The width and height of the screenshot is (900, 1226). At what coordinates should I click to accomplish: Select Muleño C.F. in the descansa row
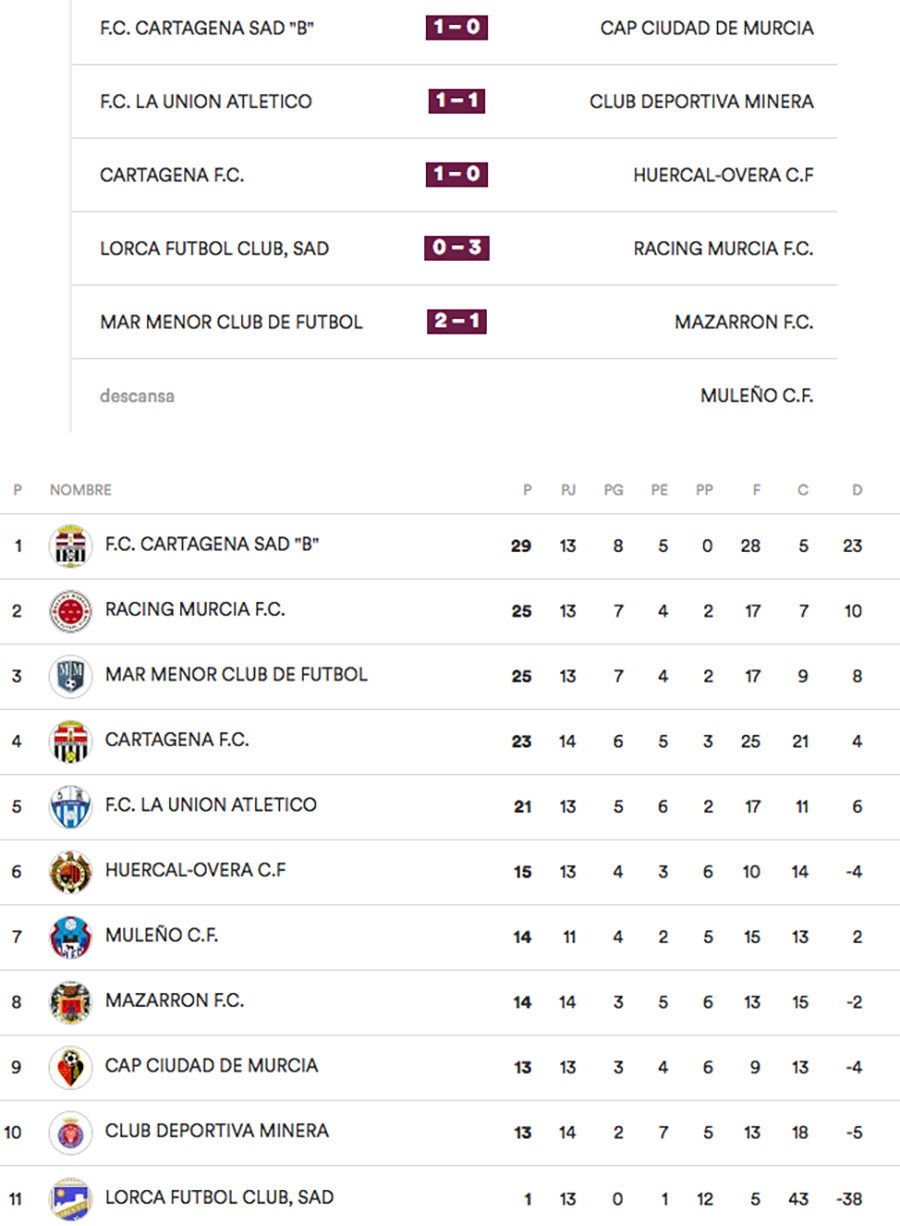pos(756,396)
